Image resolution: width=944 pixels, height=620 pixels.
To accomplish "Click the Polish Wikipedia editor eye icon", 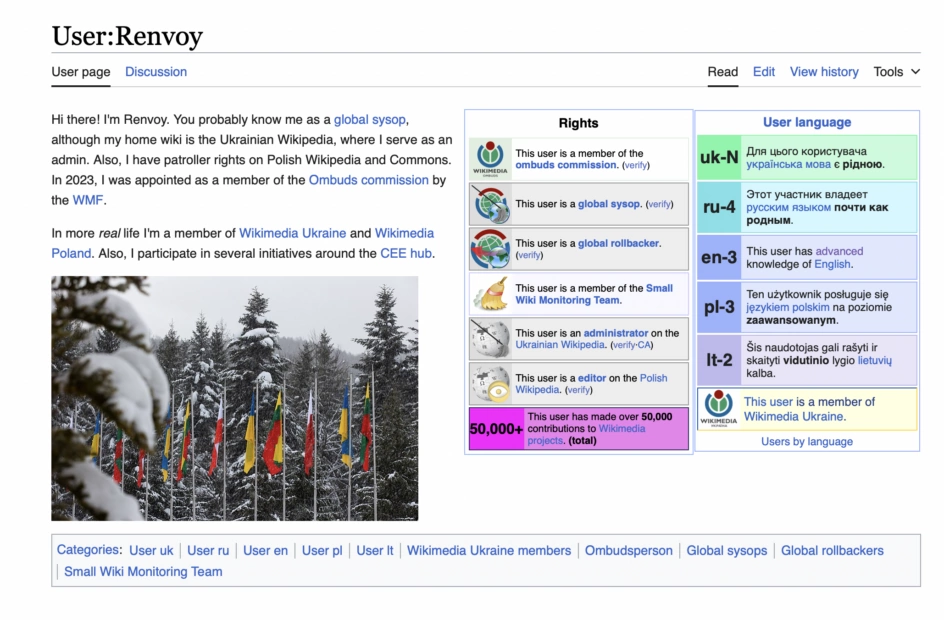I will coord(490,383).
